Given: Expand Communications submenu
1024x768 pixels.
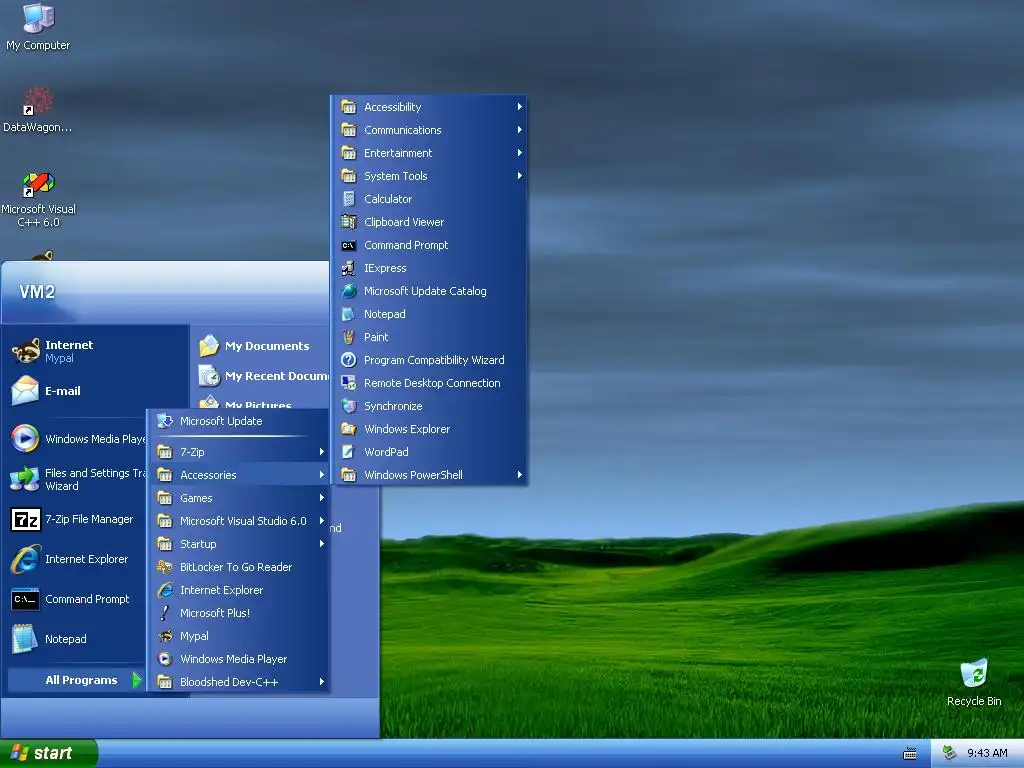Looking at the screenshot, I should [x=429, y=130].
